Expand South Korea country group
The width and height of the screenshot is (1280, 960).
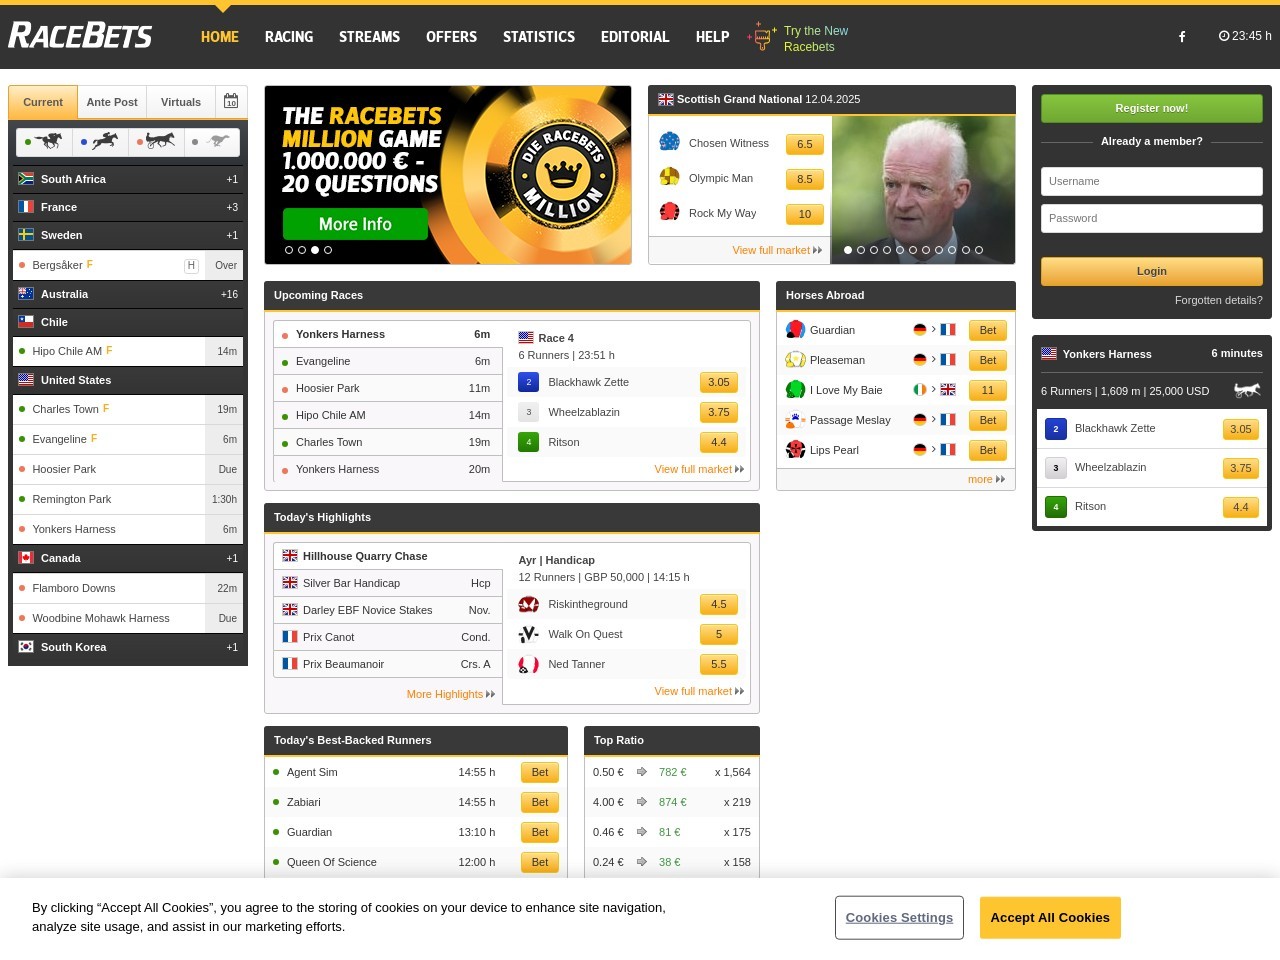click(x=128, y=647)
